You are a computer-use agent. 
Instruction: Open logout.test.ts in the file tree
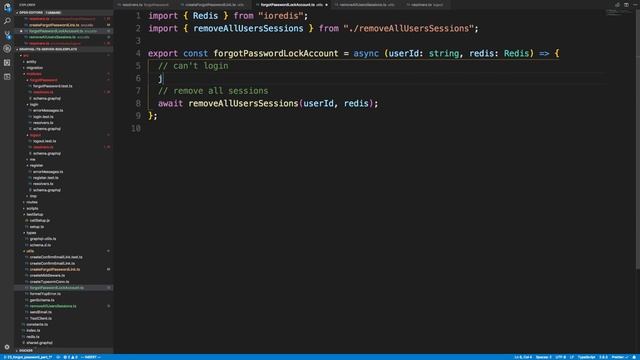point(44,141)
